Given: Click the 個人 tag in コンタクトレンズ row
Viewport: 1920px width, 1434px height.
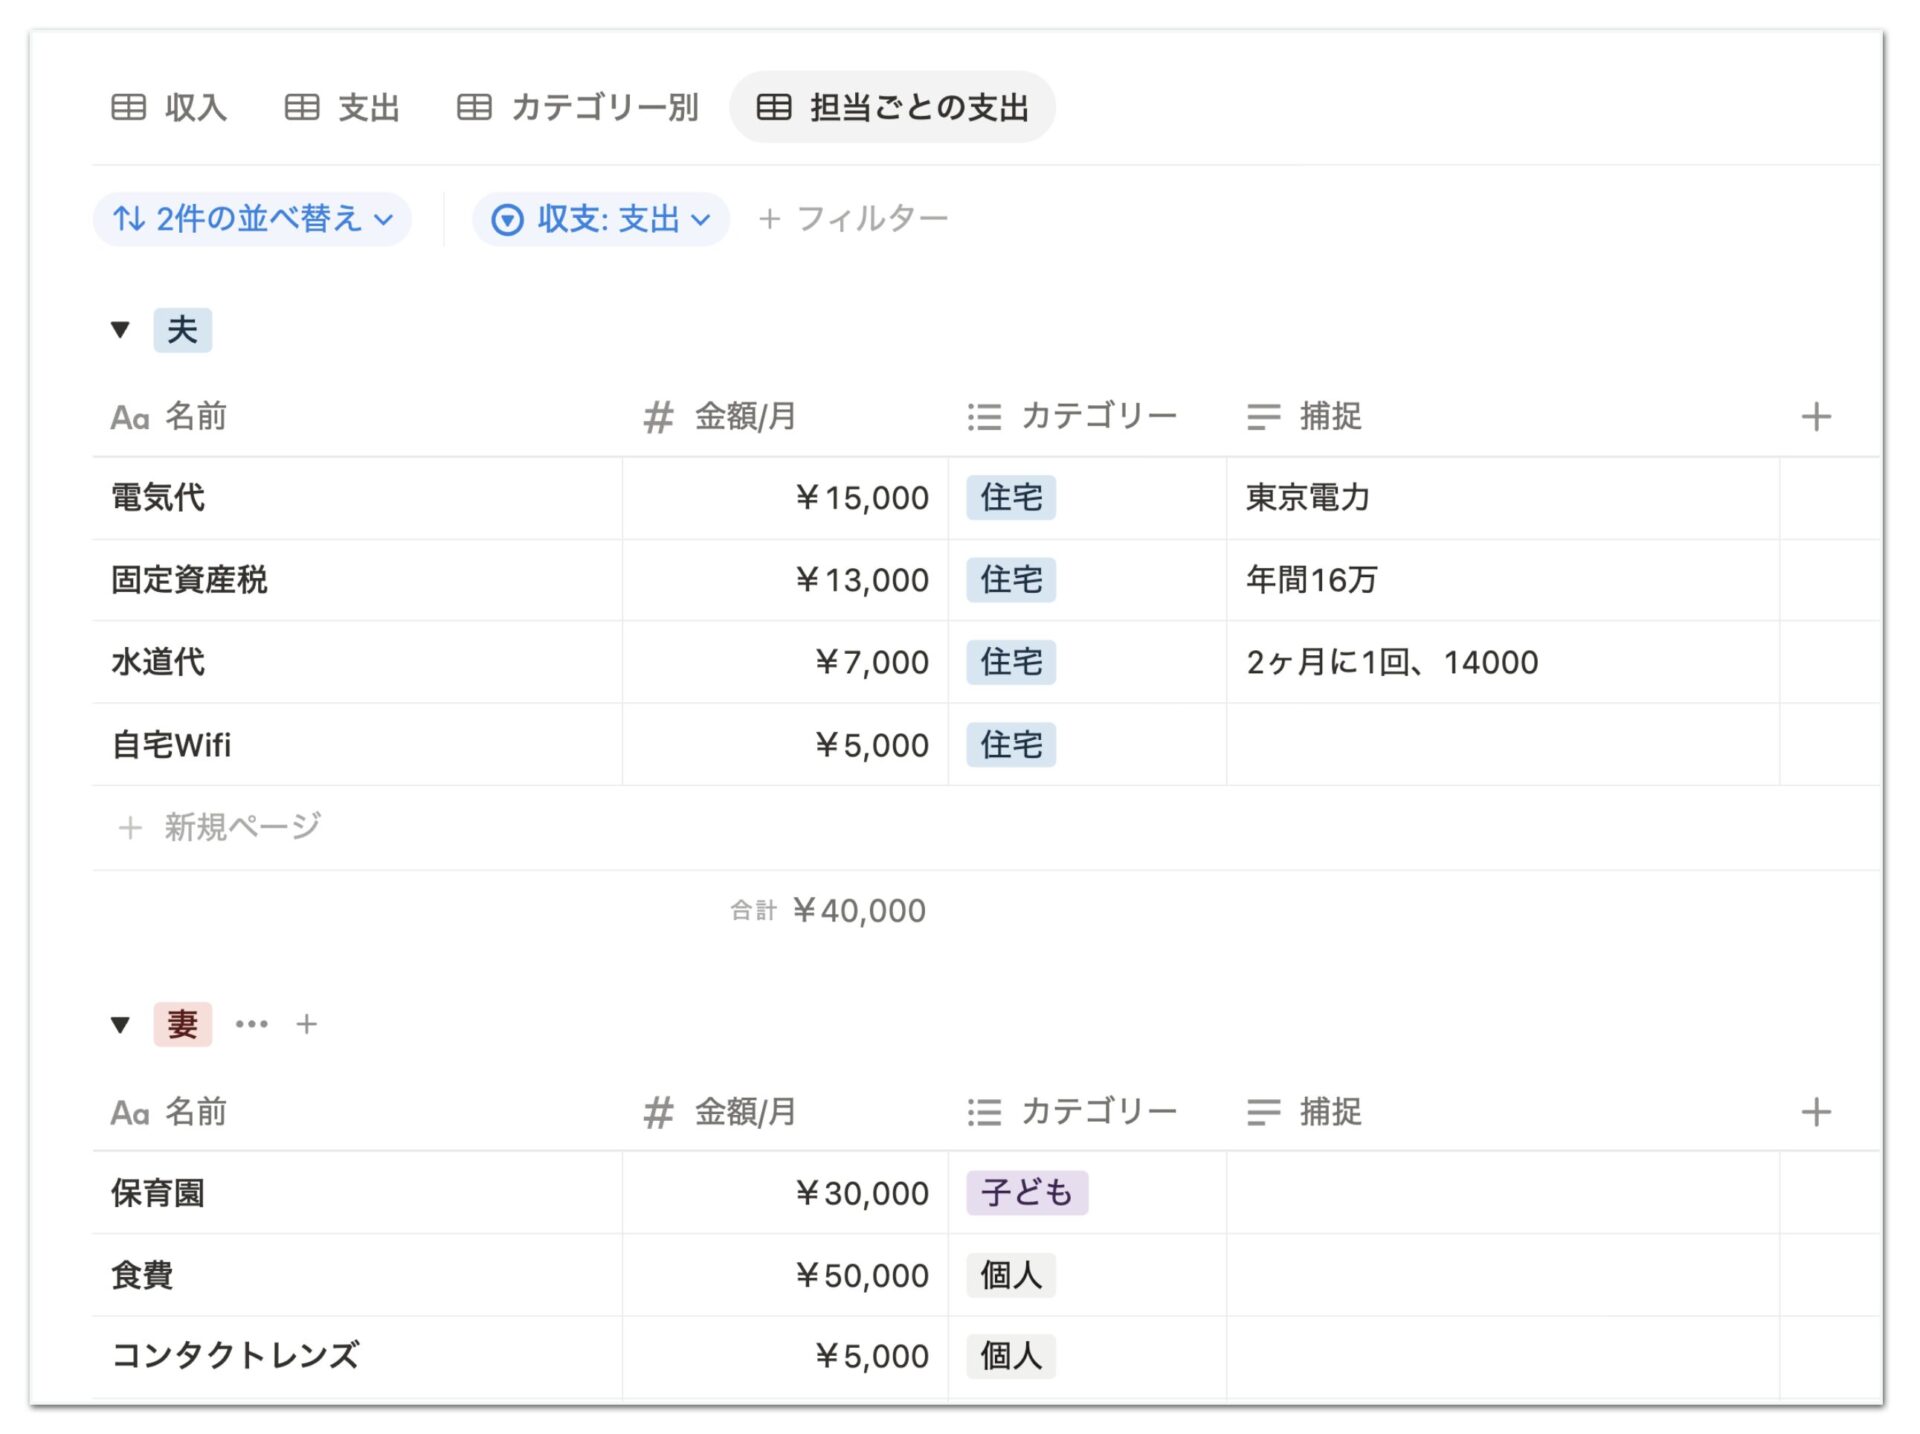Looking at the screenshot, I should coord(1011,1357).
